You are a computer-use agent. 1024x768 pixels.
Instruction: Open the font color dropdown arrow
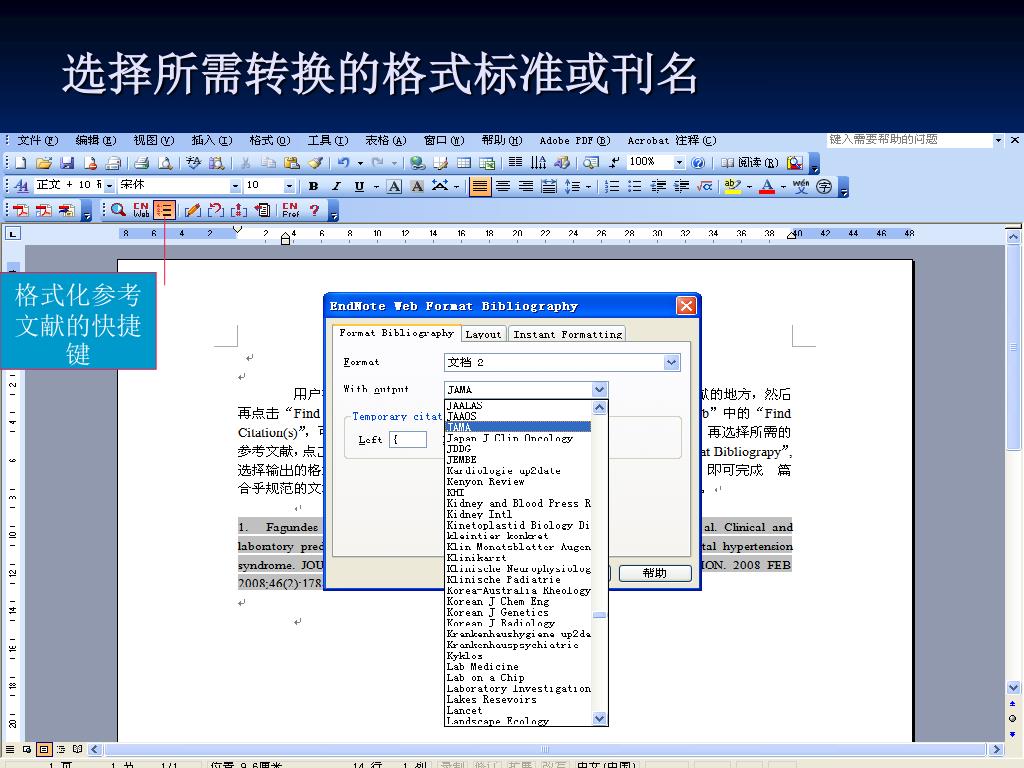pyautogui.click(x=783, y=186)
